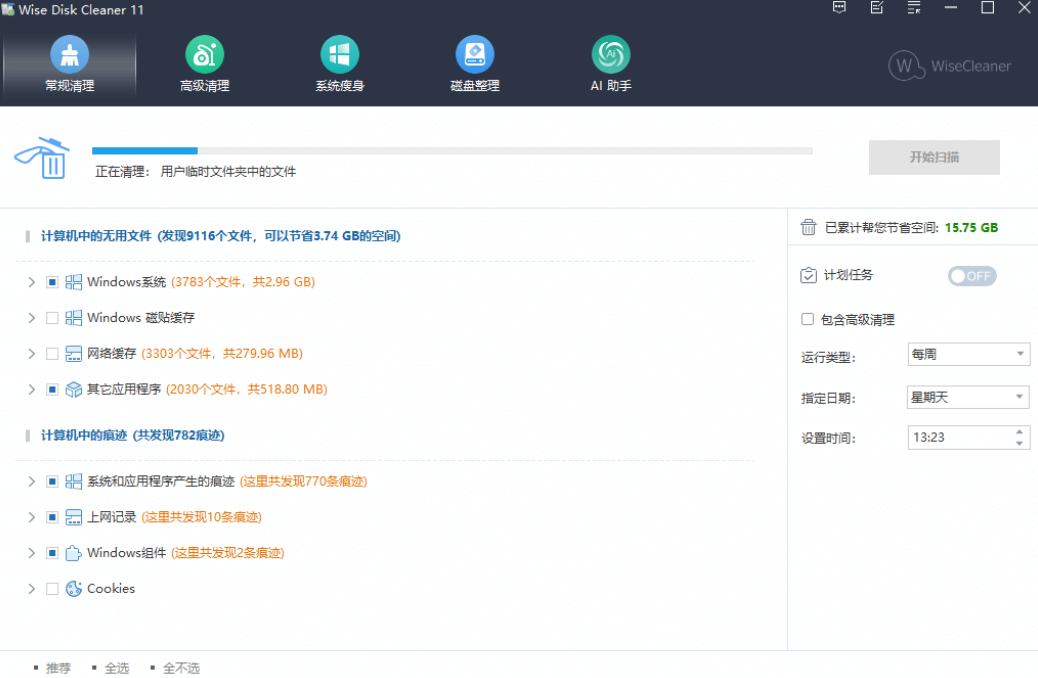1038x678 pixels.
Task: Click the 系统和应用程序产生的痕迹 icon
Action: pos(73,481)
